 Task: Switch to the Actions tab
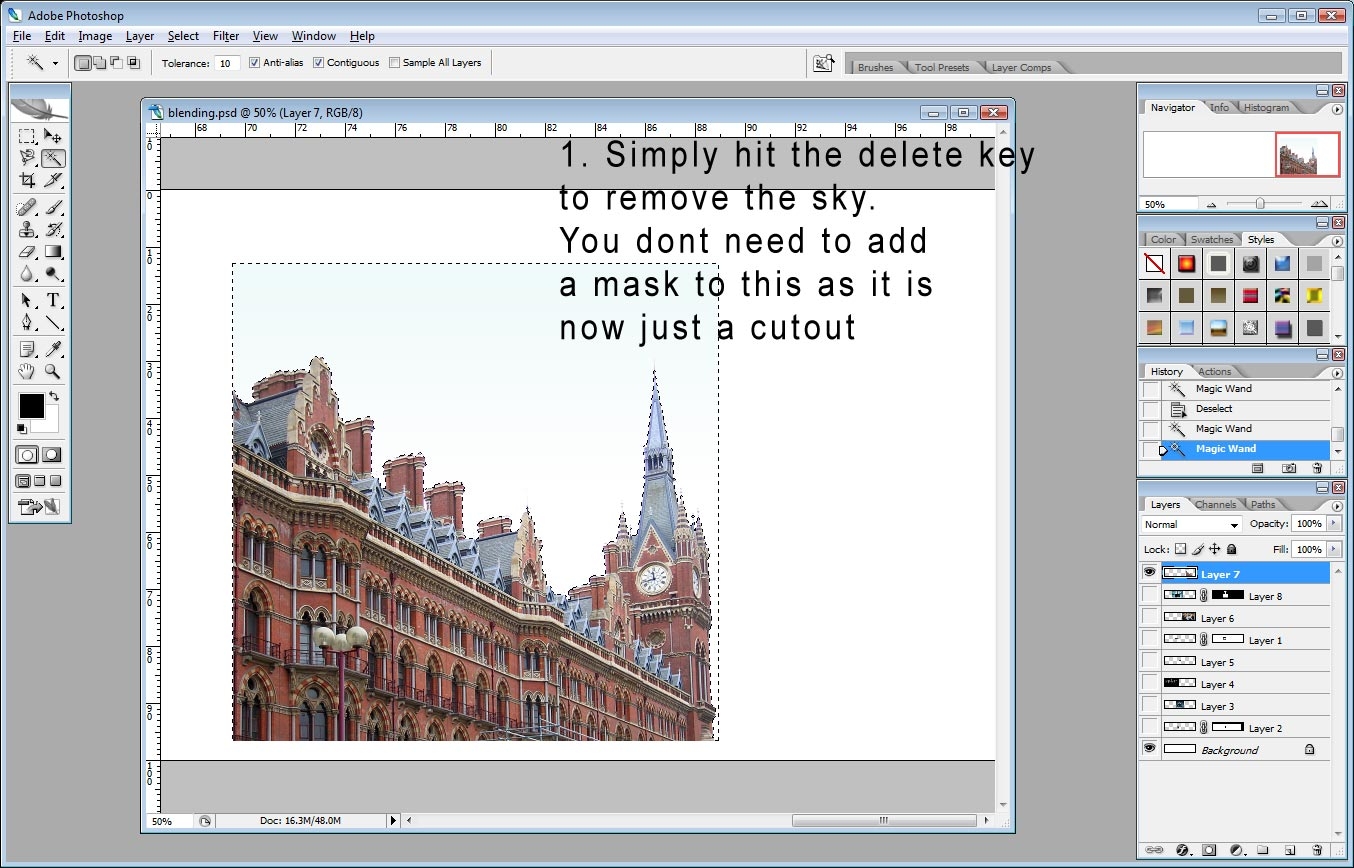coord(1214,372)
